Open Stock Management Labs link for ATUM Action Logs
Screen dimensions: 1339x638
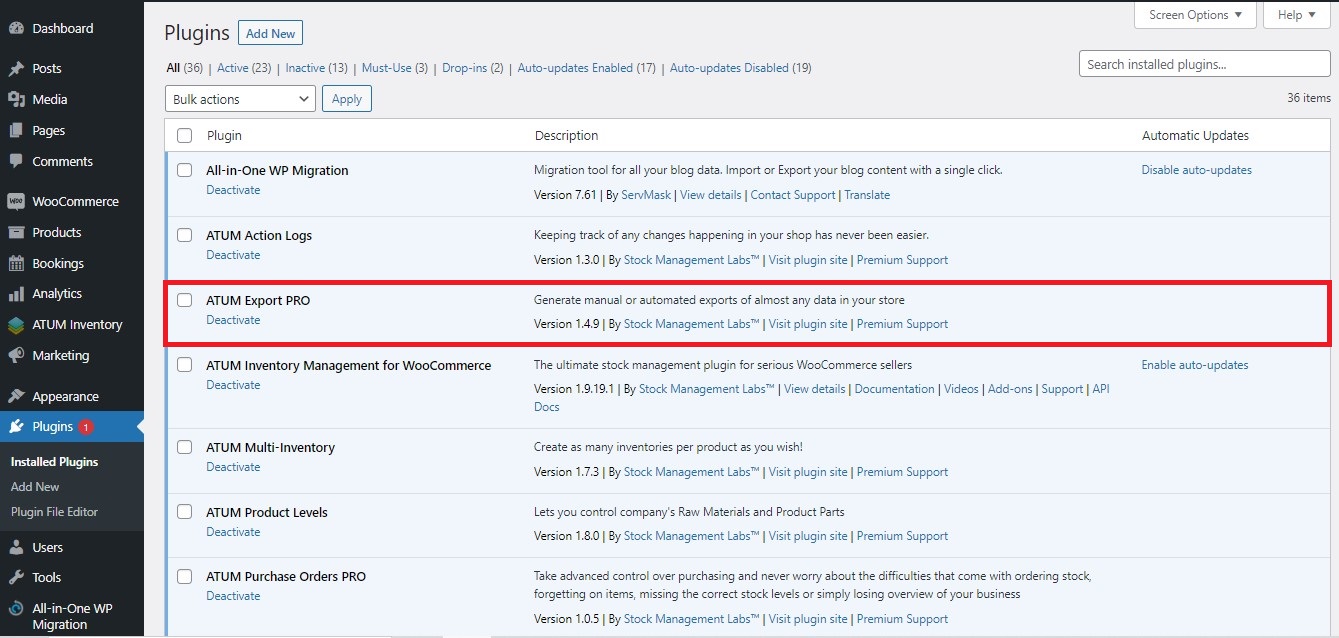(x=692, y=260)
